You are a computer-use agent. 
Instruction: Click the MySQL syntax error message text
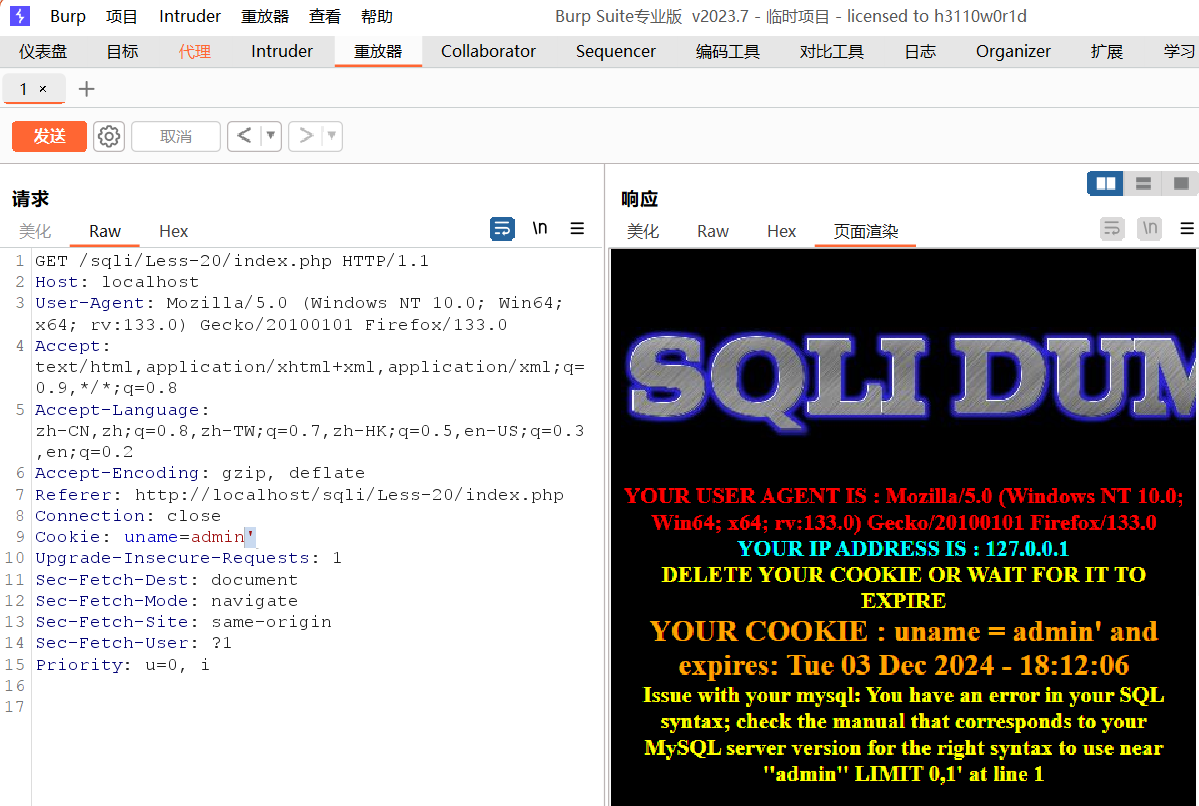(903, 734)
